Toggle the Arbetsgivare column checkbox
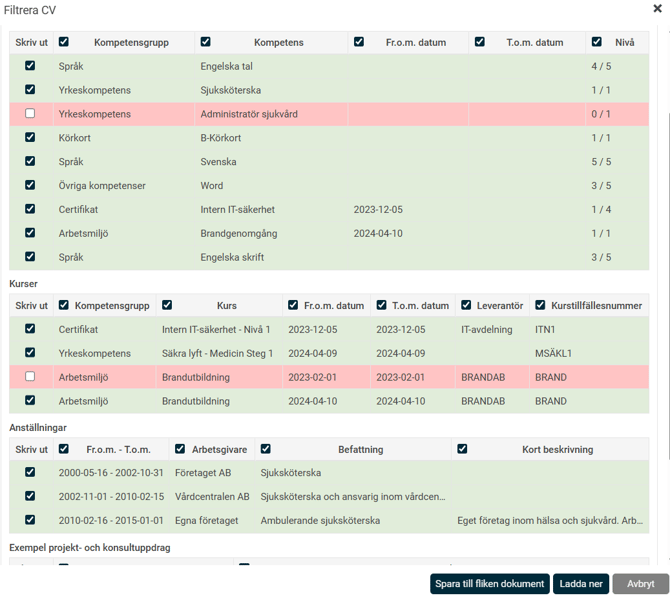 [180, 449]
